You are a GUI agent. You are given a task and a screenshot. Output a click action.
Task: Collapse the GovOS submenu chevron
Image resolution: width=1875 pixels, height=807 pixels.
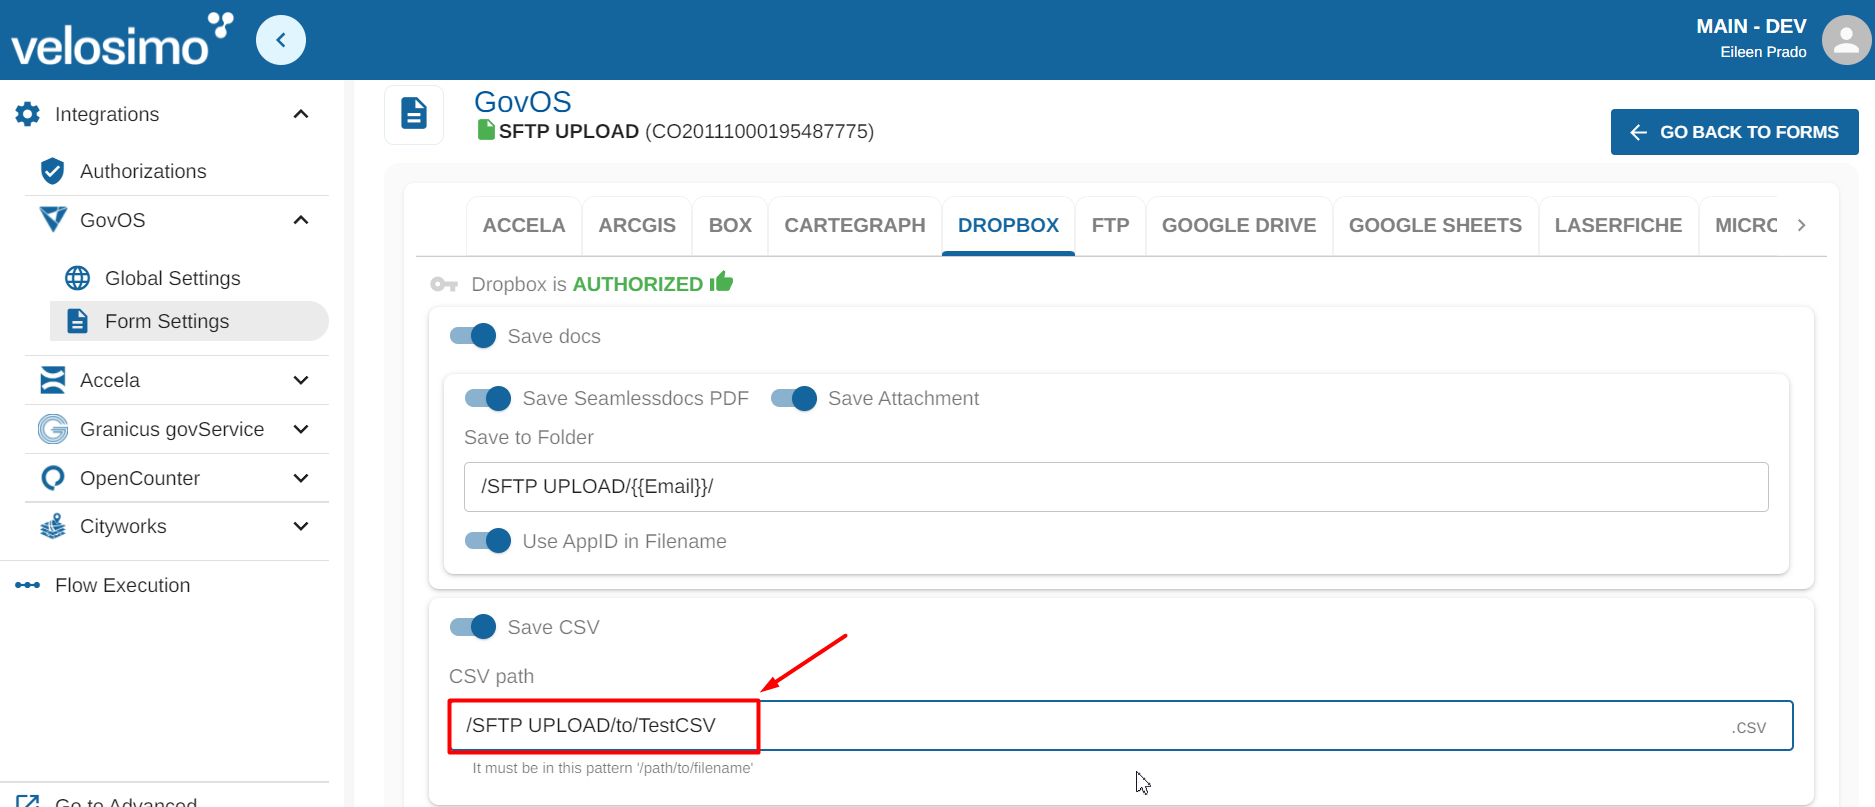pos(301,220)
